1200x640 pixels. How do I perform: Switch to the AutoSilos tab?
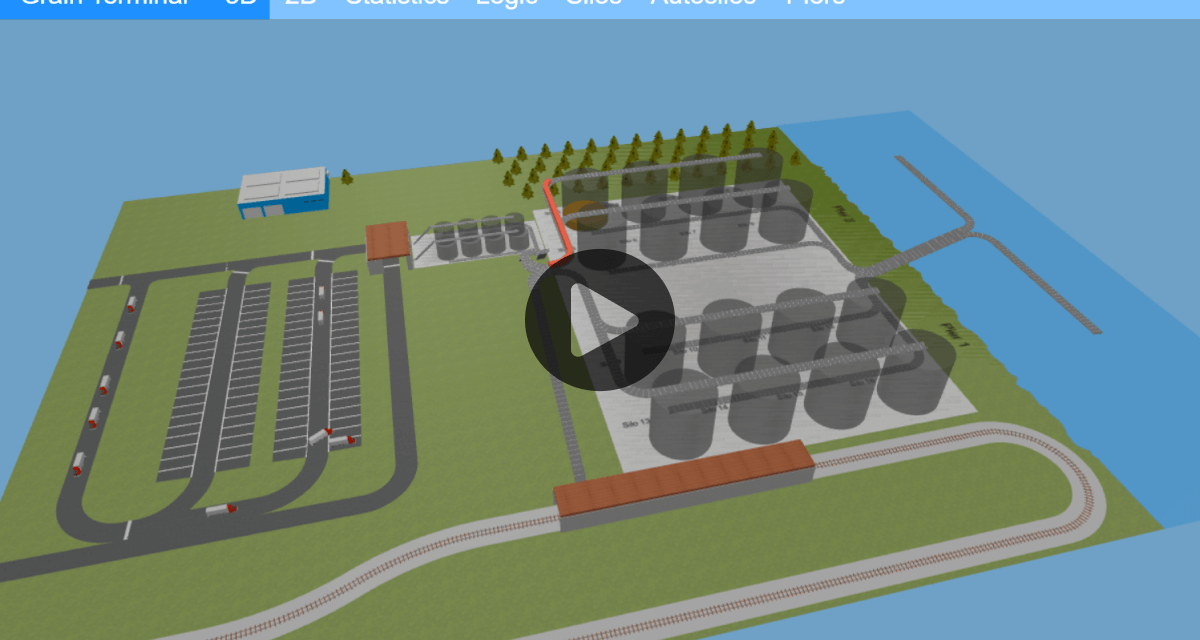coord(703,3)
